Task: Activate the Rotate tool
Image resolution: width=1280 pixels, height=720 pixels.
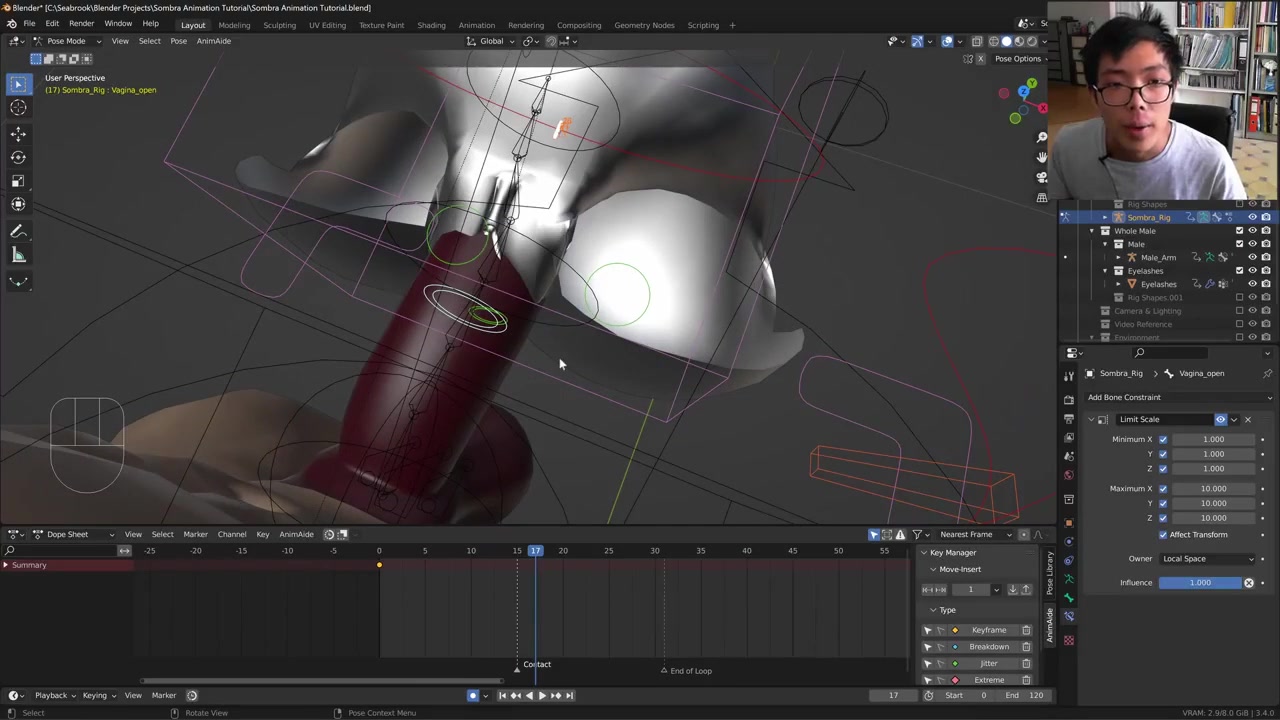Action: [18, 157]
